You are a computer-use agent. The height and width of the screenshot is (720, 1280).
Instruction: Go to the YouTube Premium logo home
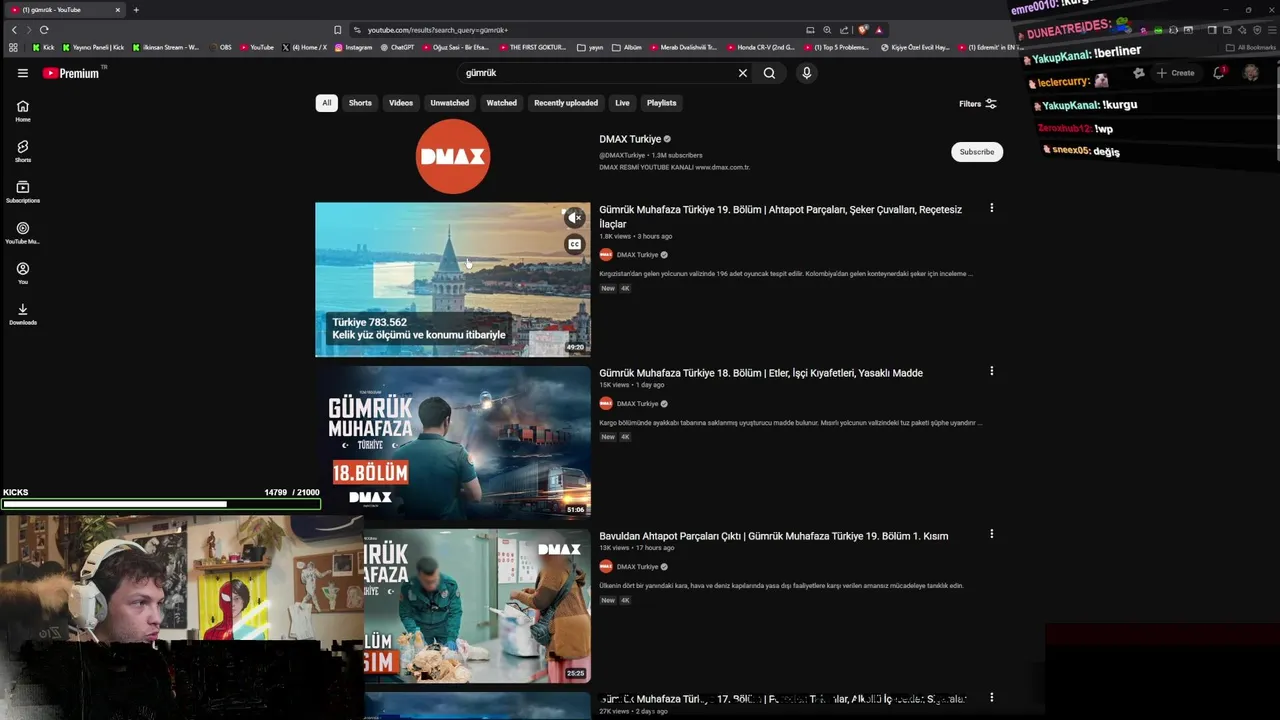tap(72, 73)
